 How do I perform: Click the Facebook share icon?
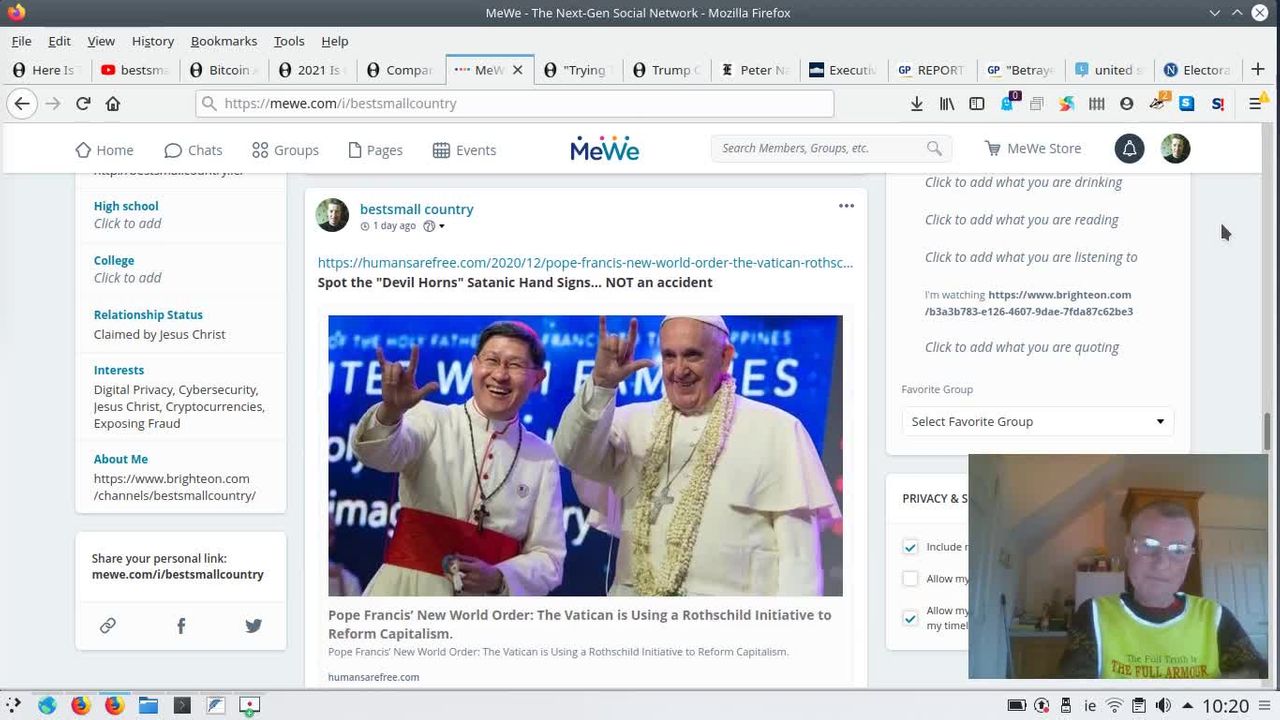tap(181, 626)
